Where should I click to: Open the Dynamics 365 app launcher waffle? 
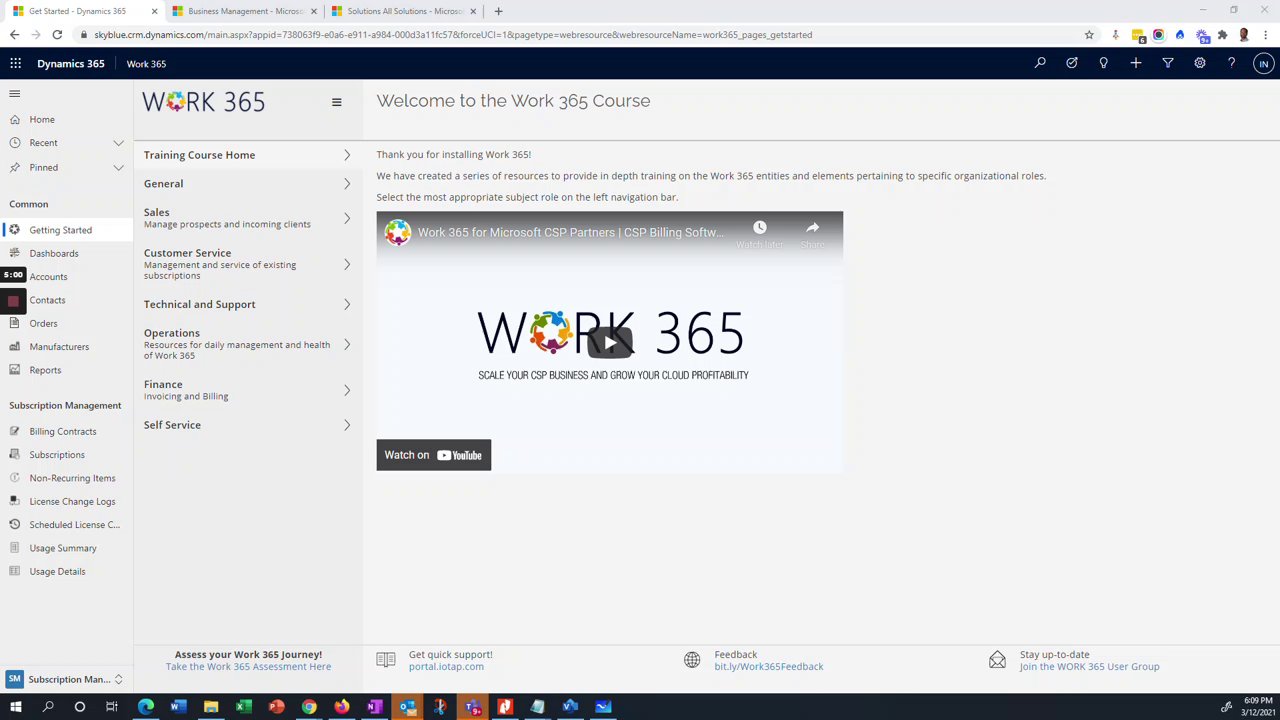click(x=15, y=63)
